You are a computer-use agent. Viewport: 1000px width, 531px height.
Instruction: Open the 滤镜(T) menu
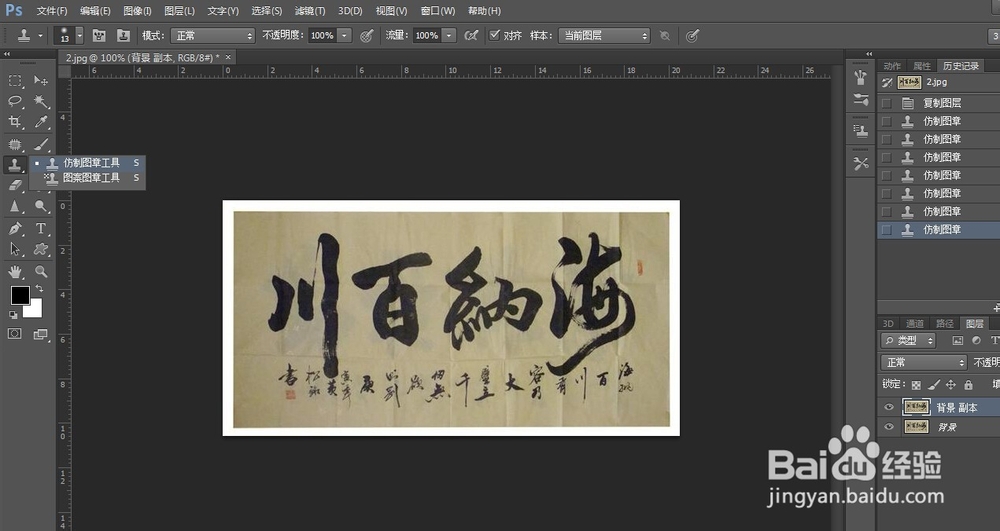coord(310,11)
